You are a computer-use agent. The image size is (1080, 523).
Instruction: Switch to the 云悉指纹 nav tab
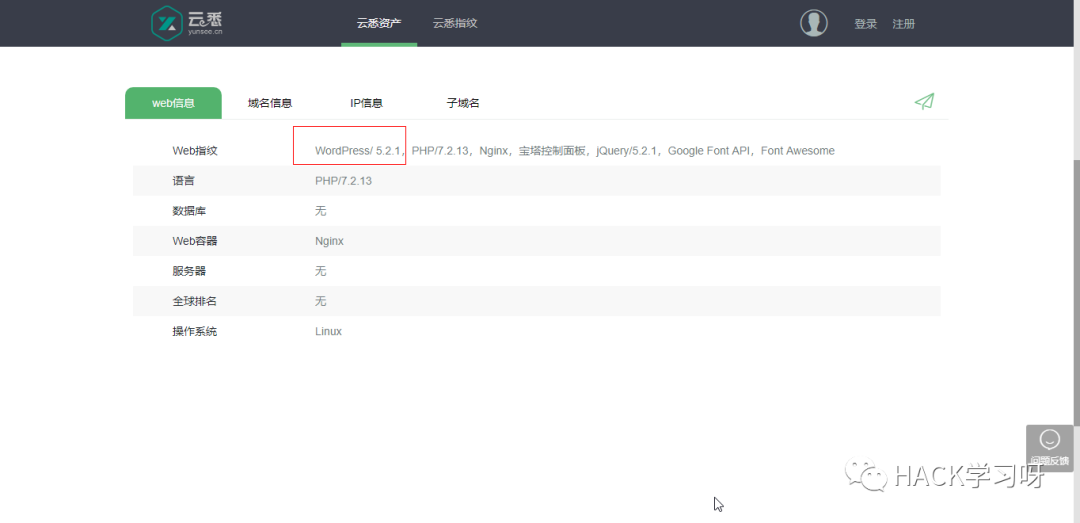(455, 23)
